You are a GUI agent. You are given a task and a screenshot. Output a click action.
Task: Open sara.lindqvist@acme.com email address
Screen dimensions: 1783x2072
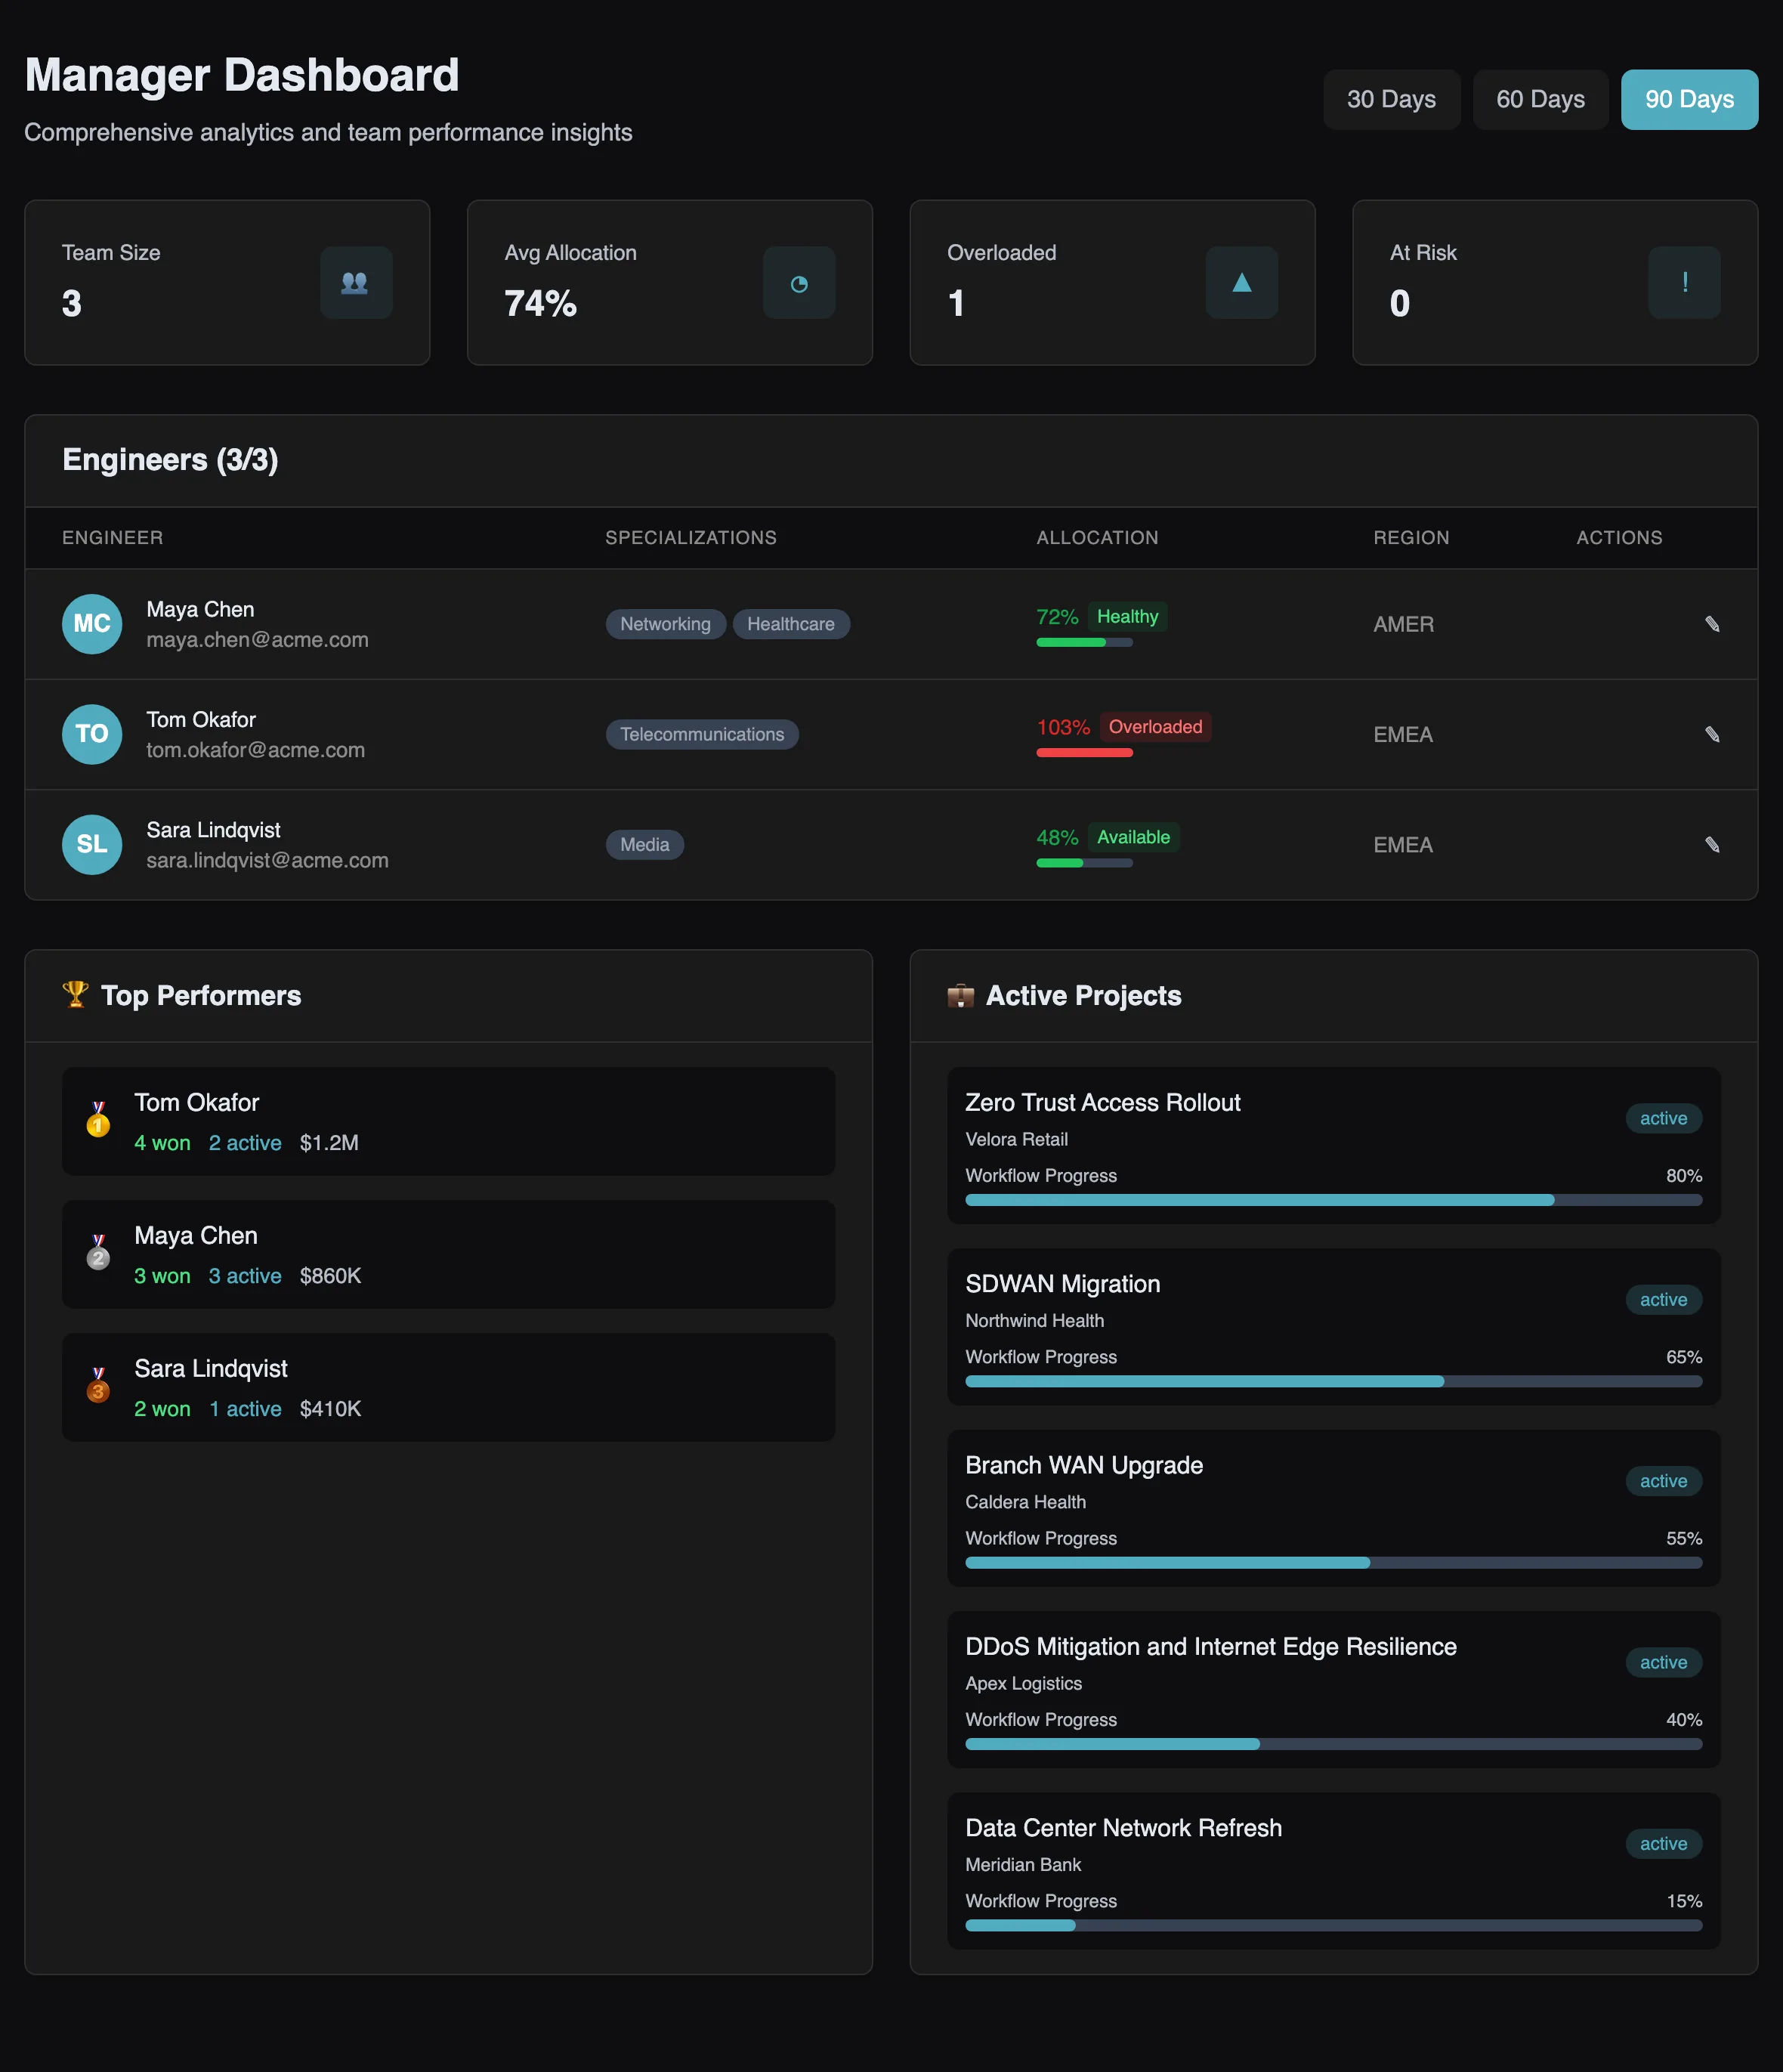pyautogui.click(x=268, y=860)
